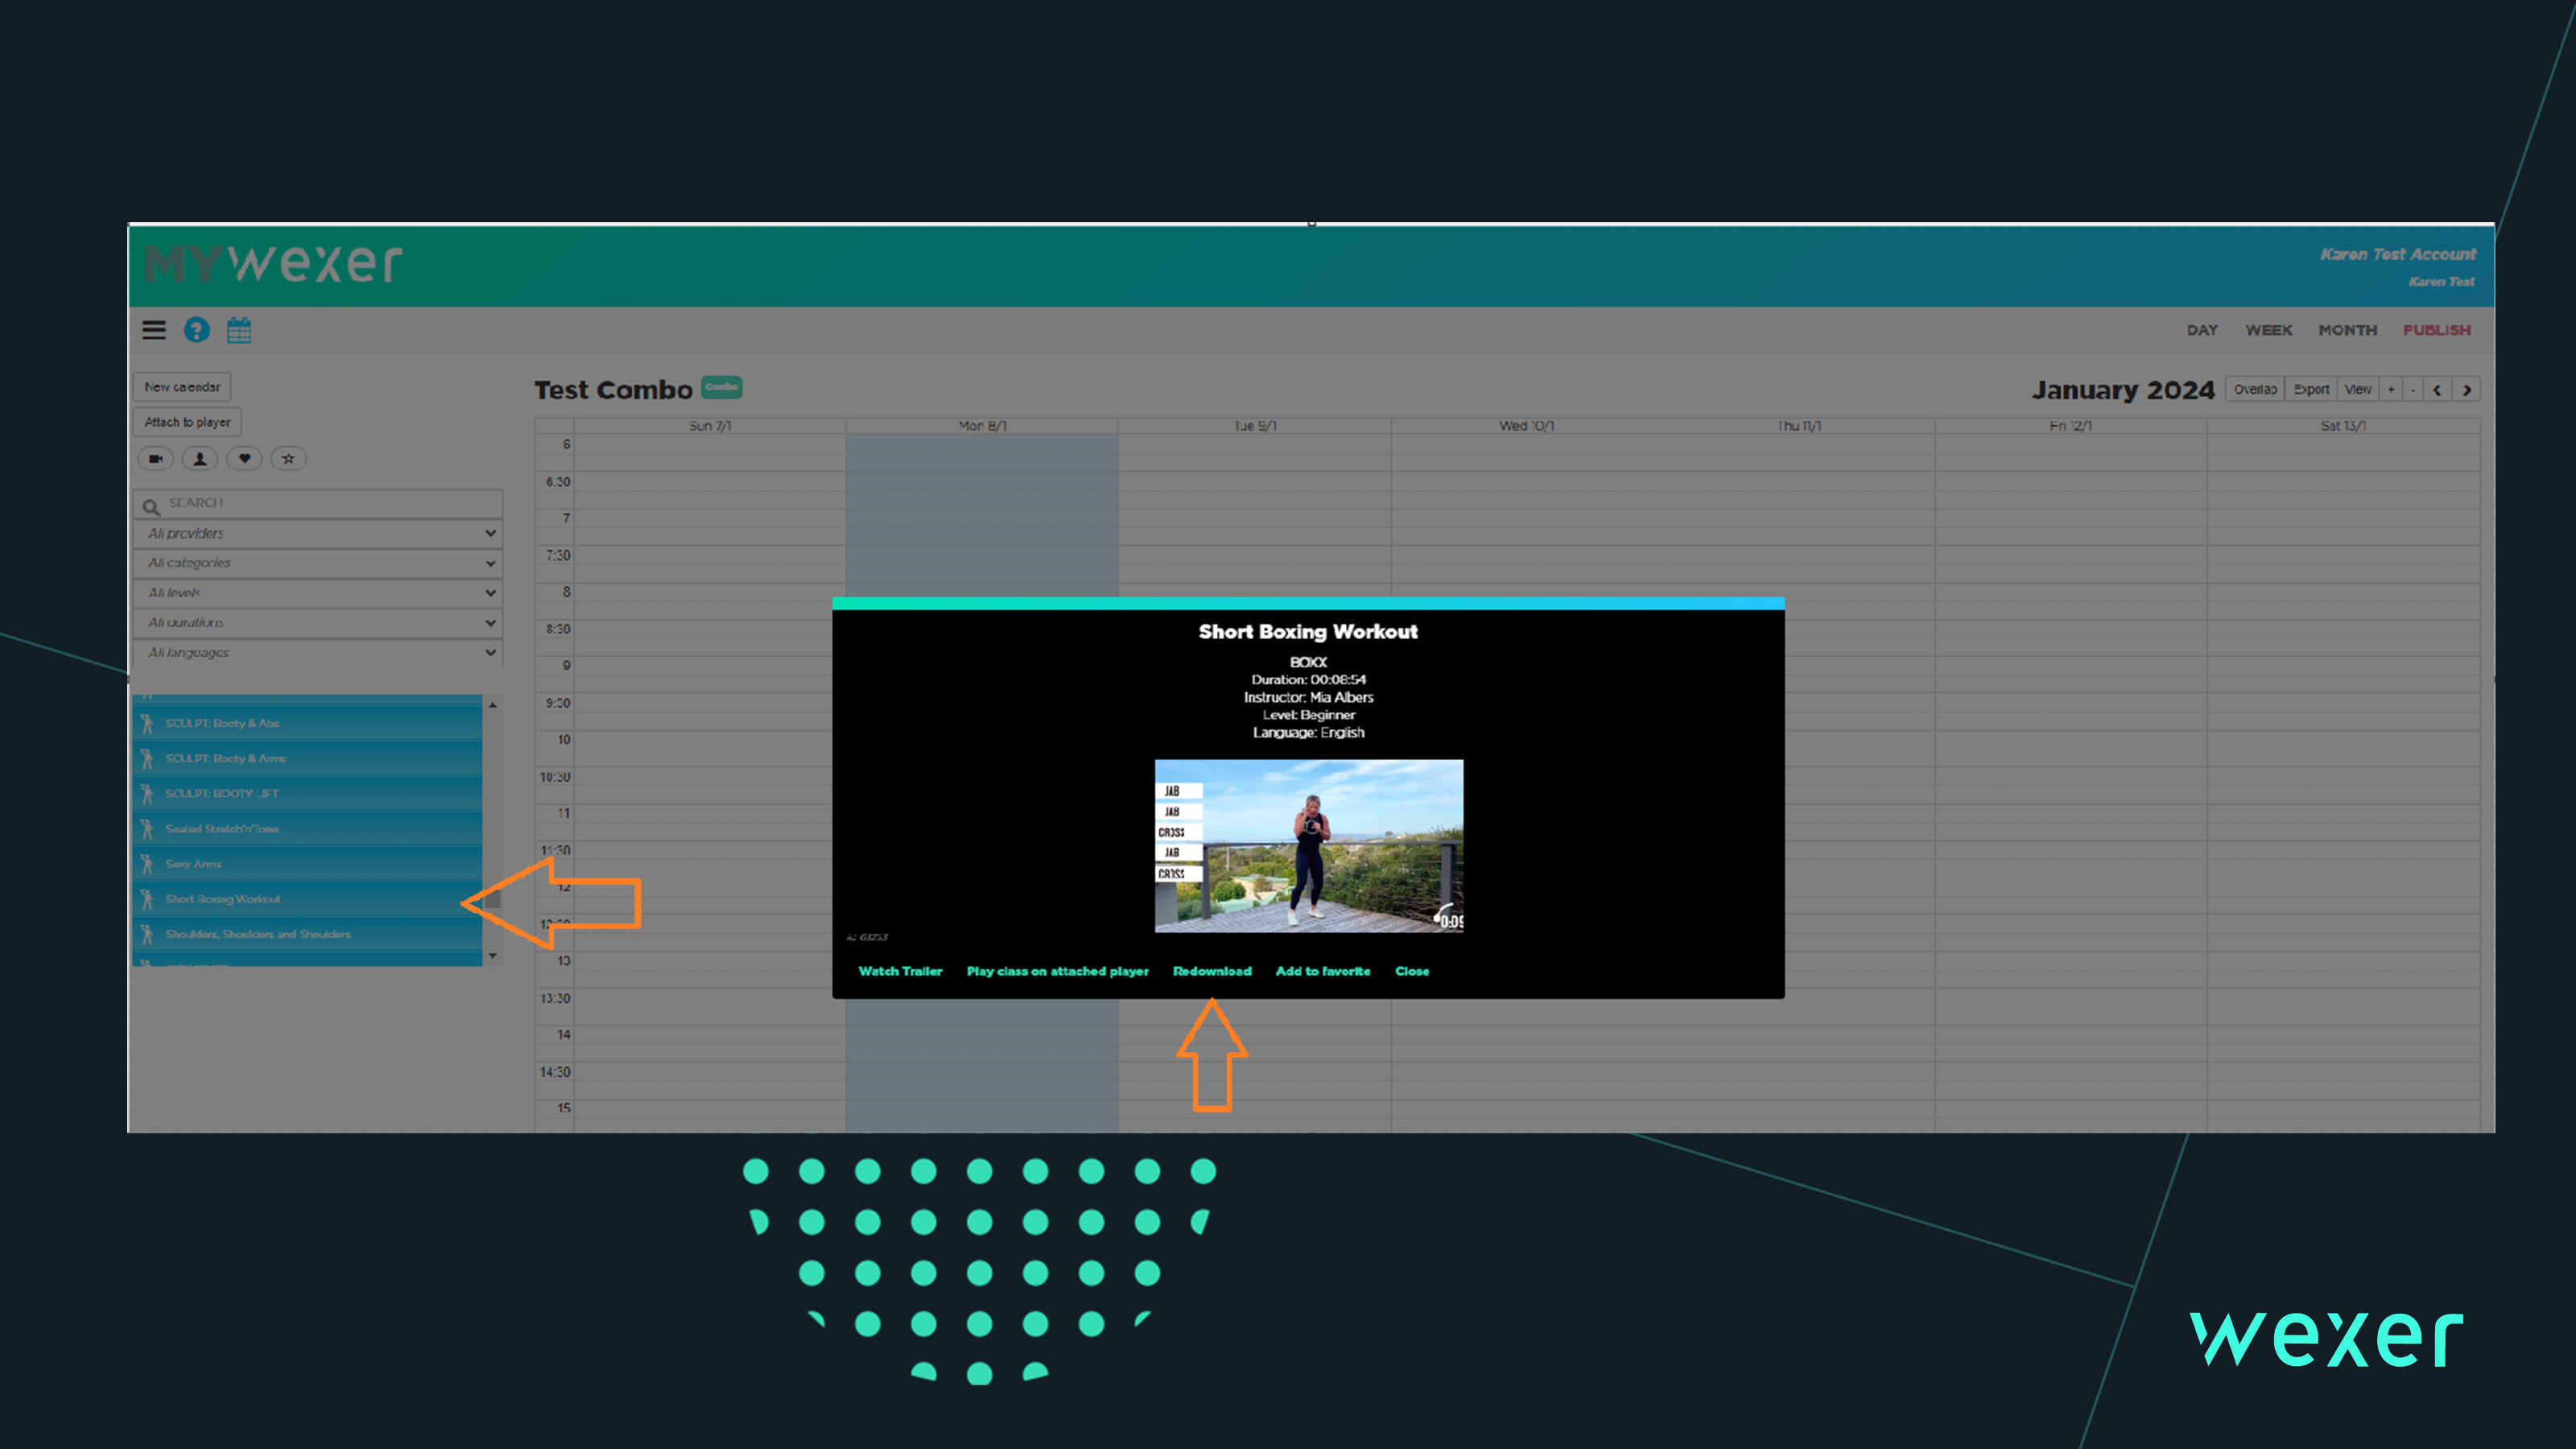
Task: Click figure icon beside Shoulders, Shoulders and Shoulders
Action: coord(147,934)
